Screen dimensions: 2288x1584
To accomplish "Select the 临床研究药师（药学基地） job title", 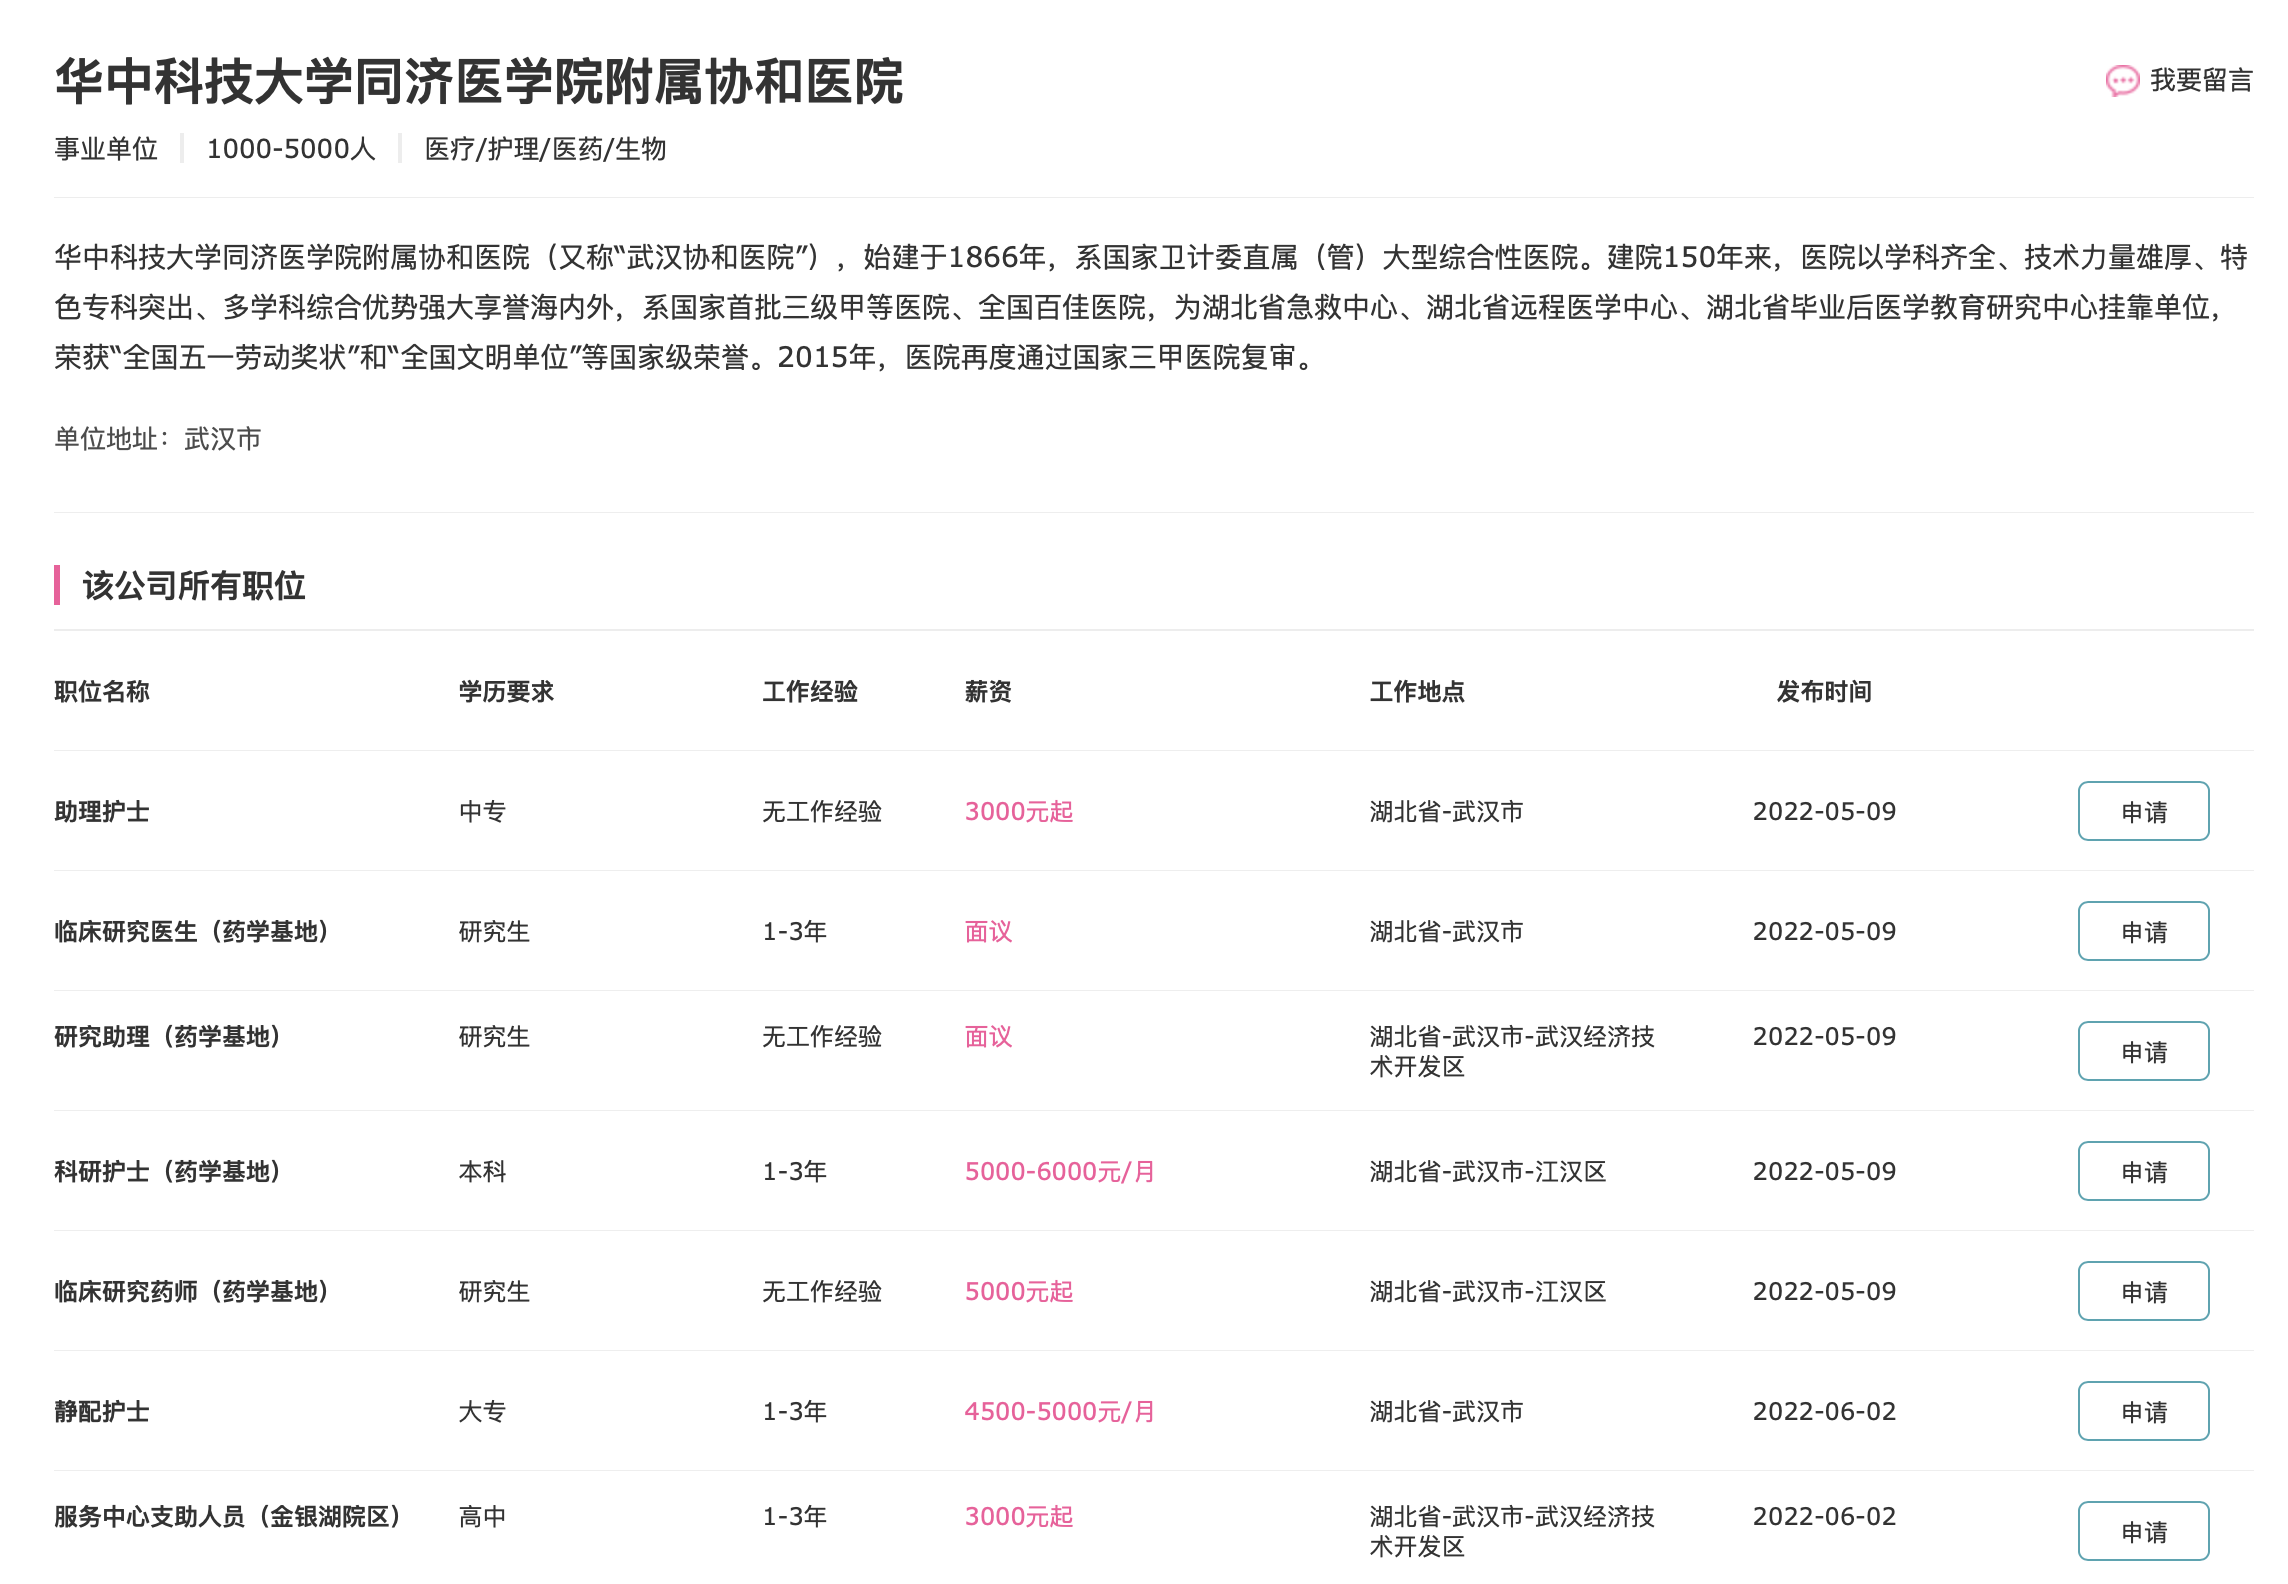I will pyautogui.click(x=192, y=1292).
